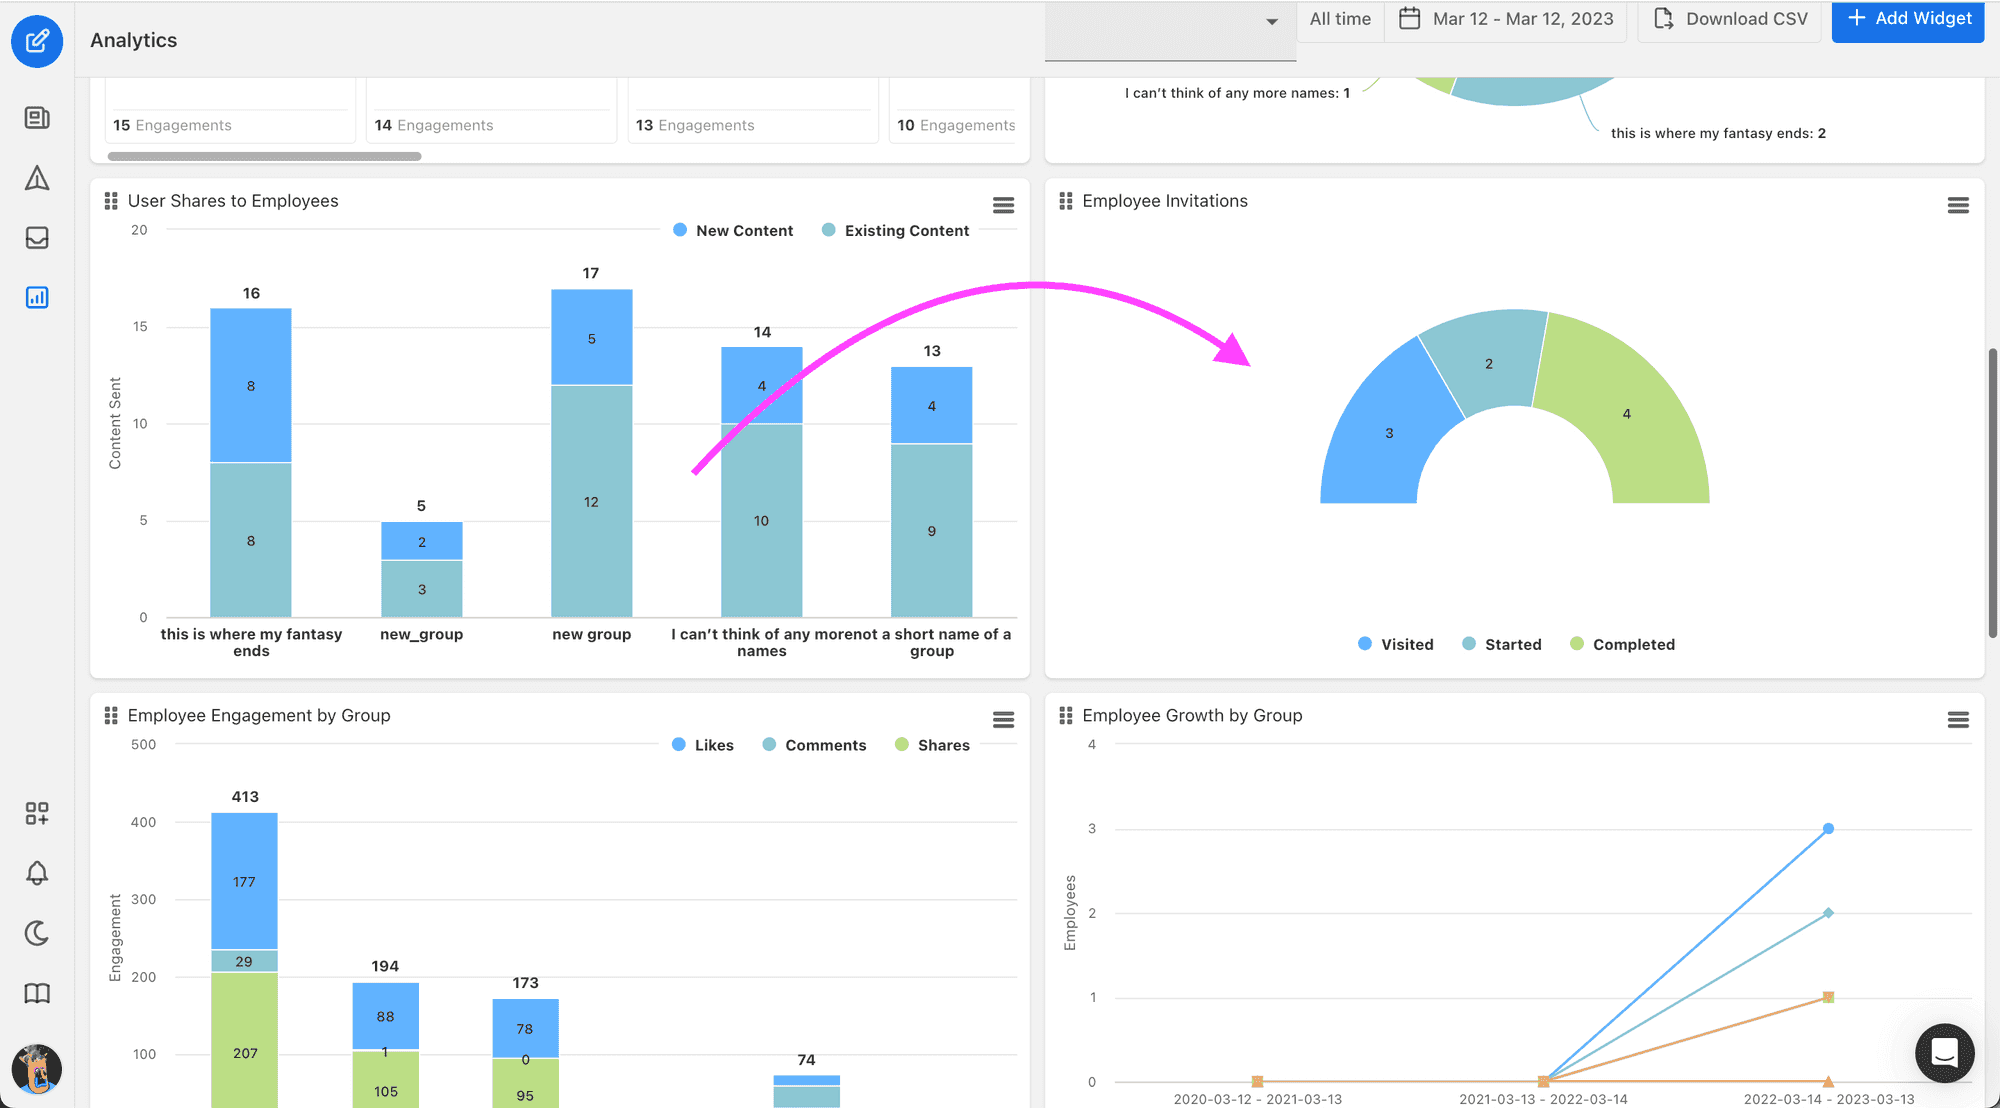Open the triangle alert sidebar icon
This screenshot has width=2000, height=1108.
point(37,178)
